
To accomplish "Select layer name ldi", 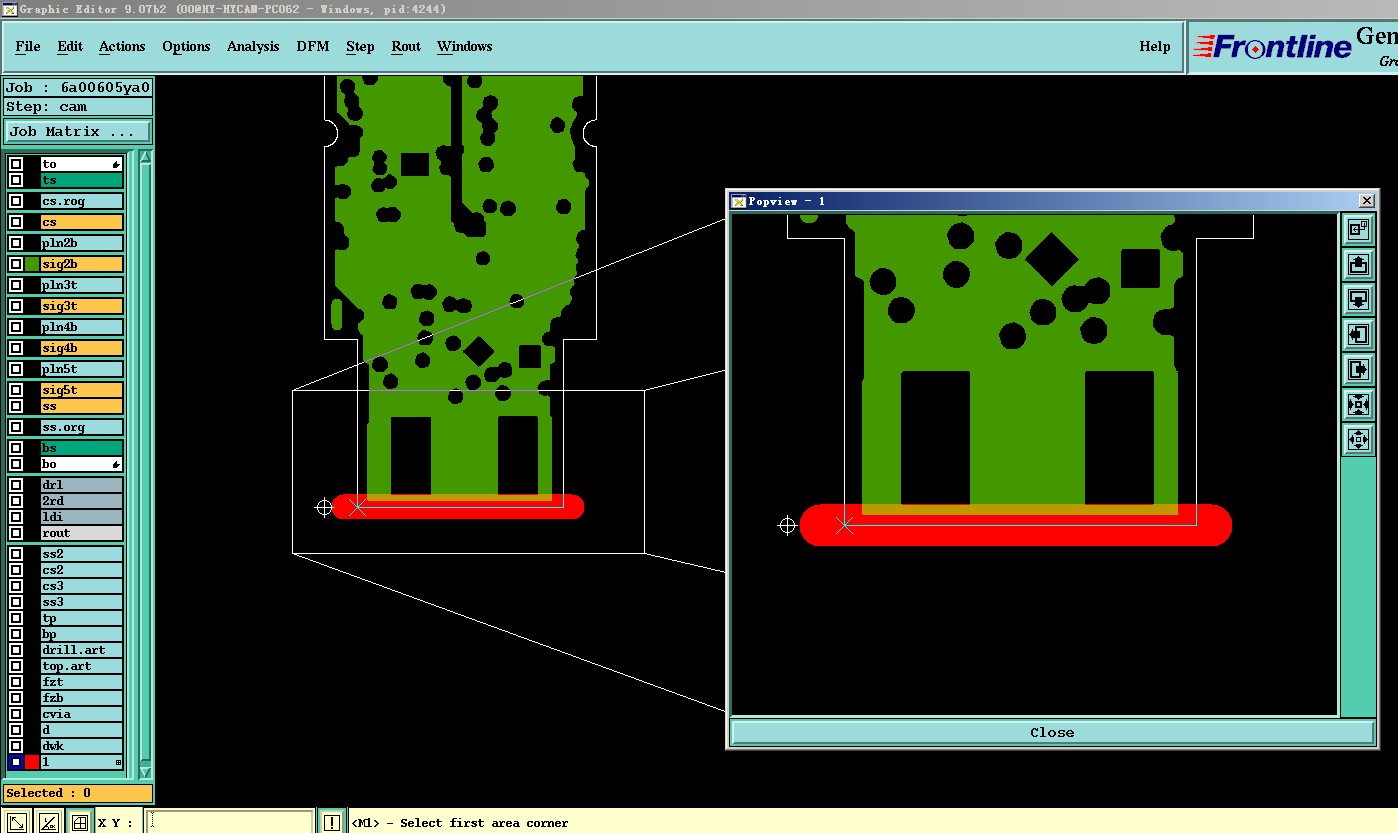I will tap(82, 517).
